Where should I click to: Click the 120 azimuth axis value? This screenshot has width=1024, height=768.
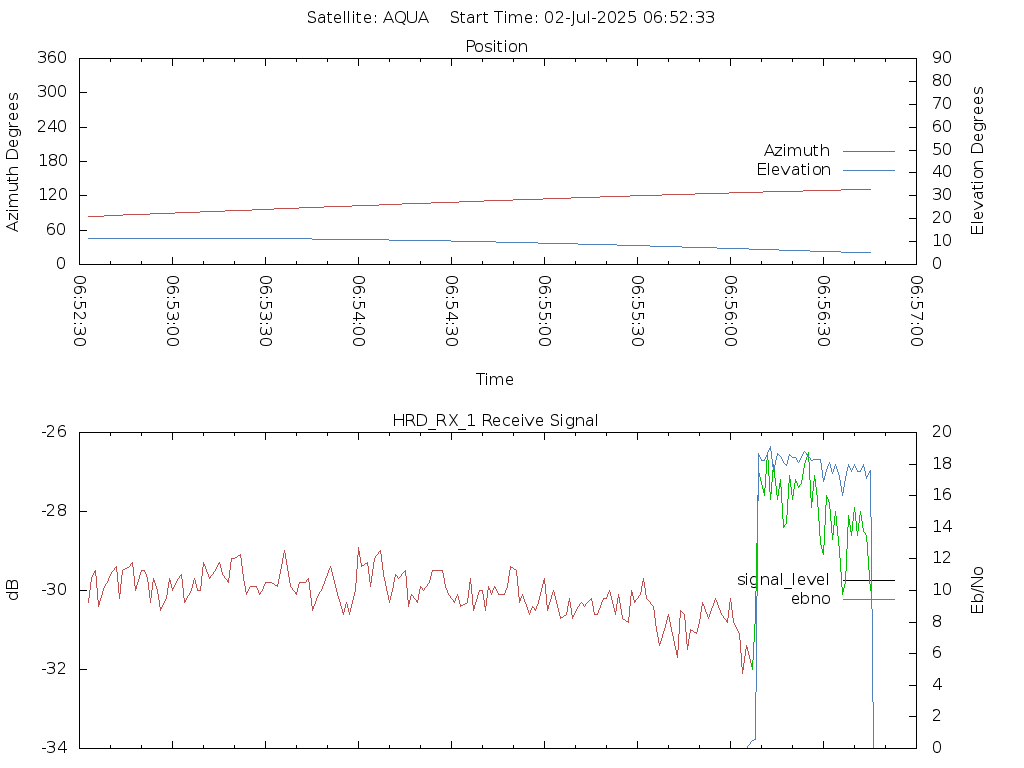pos(52,195)
